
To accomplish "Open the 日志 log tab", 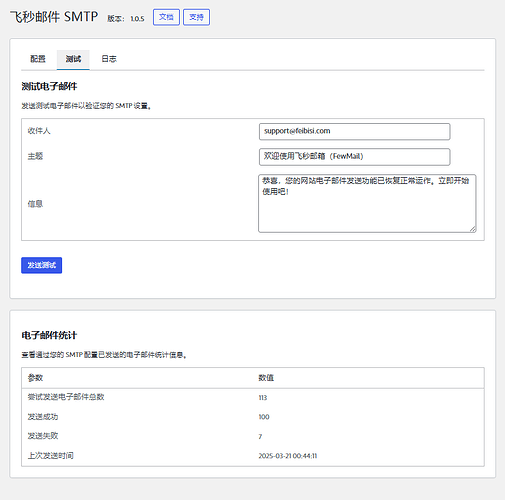I will [109, 59].
